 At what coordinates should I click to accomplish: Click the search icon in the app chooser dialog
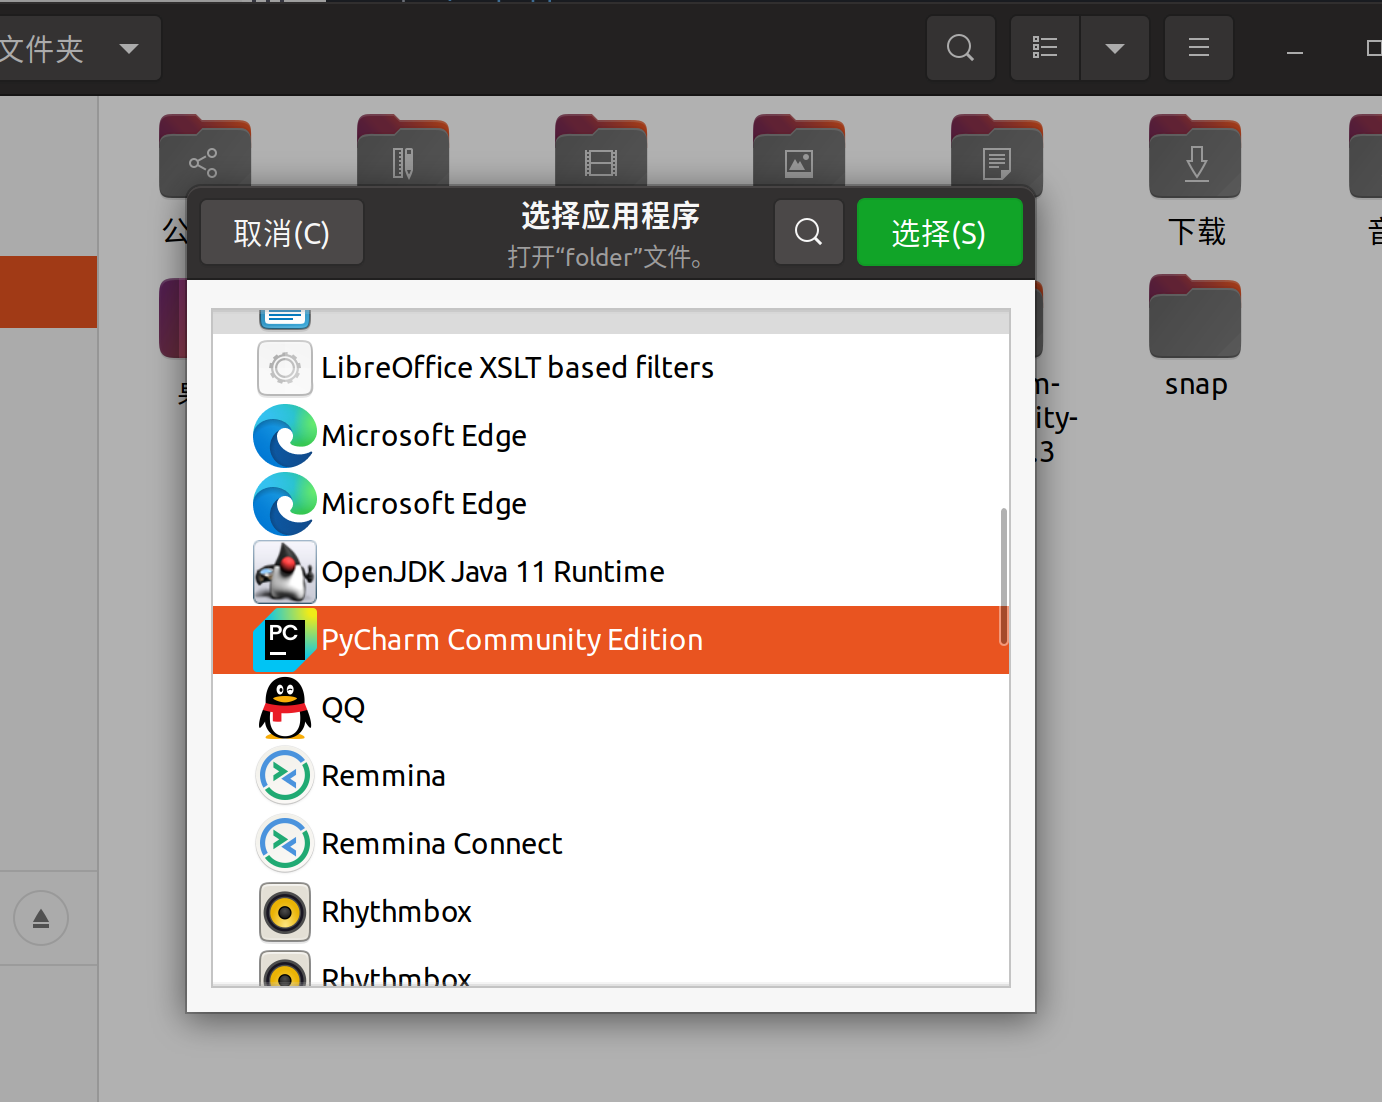(x=809, y=232)
